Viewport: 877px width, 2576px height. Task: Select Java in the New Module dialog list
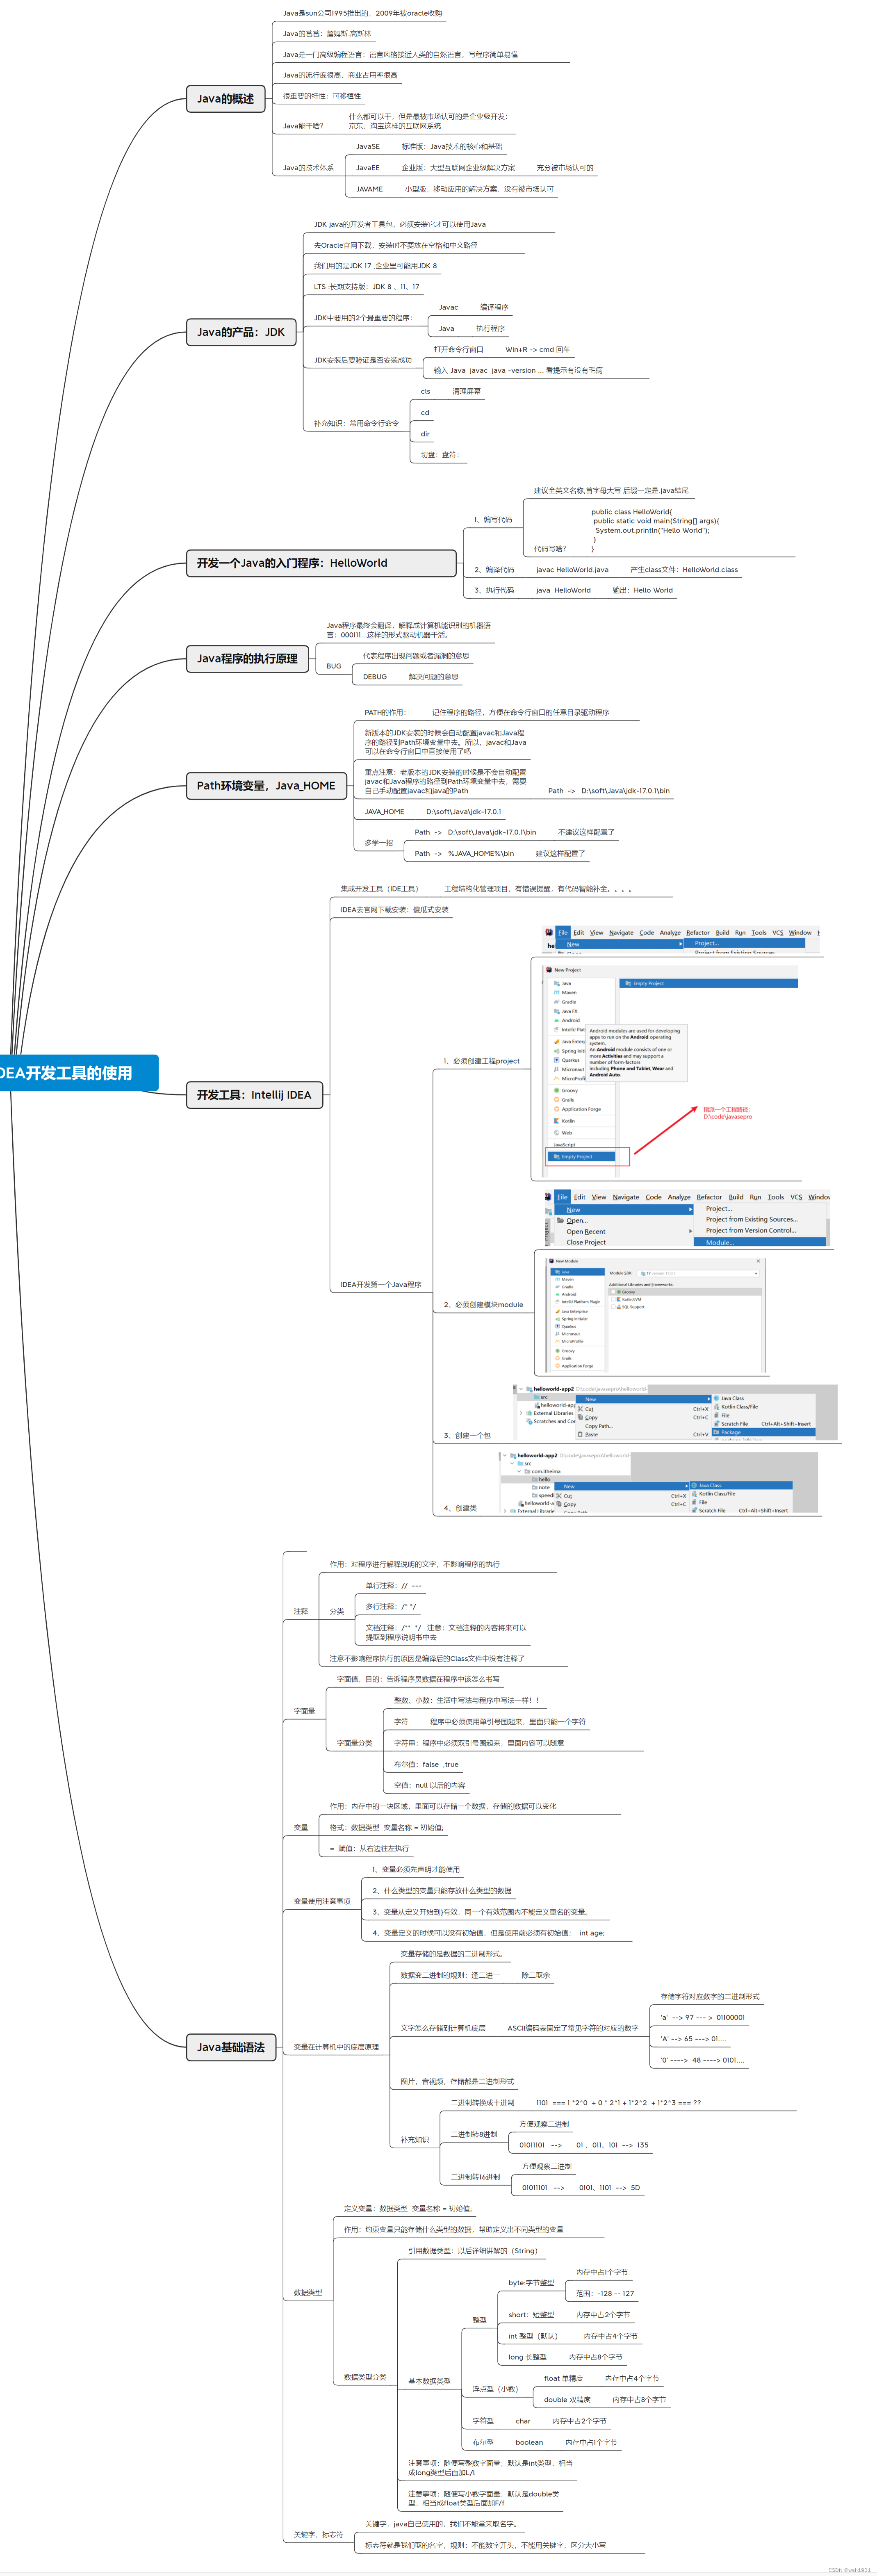pos(579,1271)
